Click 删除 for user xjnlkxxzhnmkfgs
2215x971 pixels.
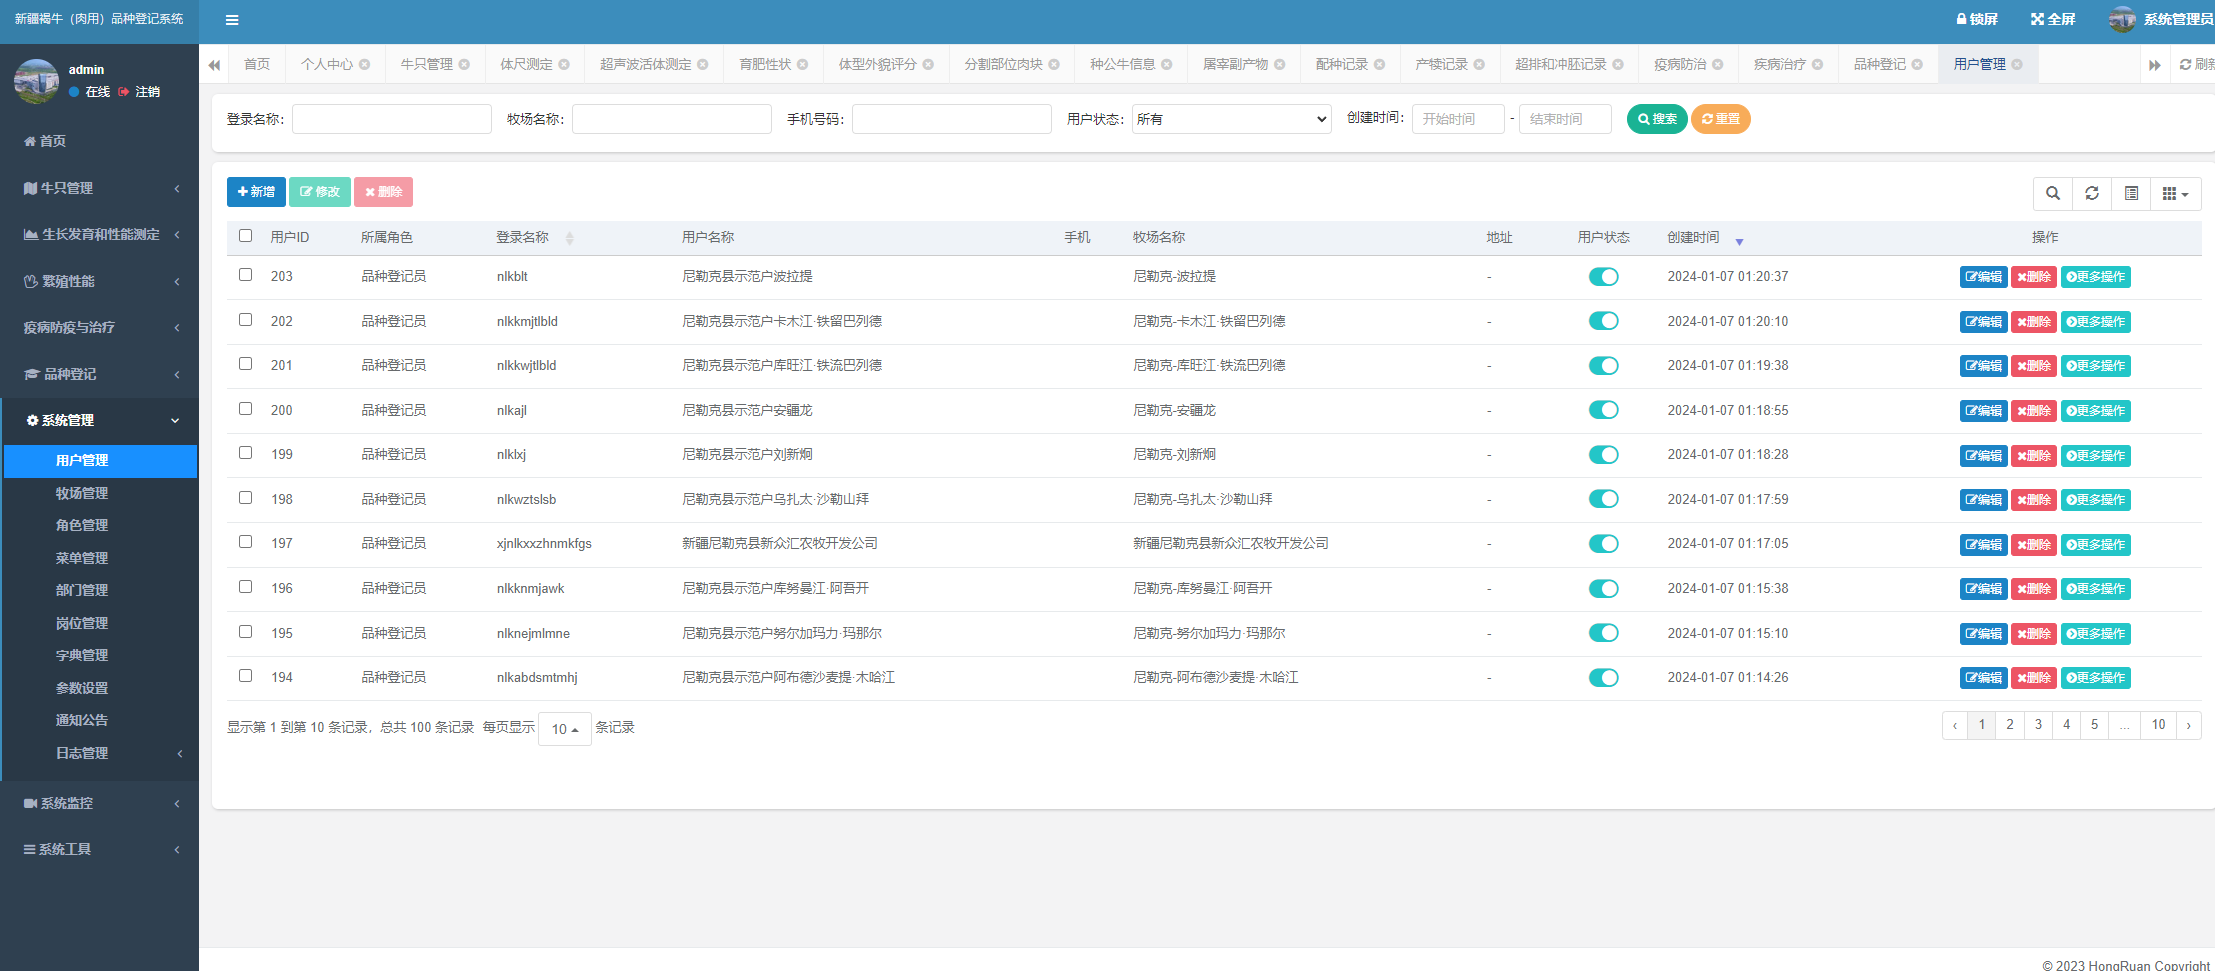[2034, 545]
